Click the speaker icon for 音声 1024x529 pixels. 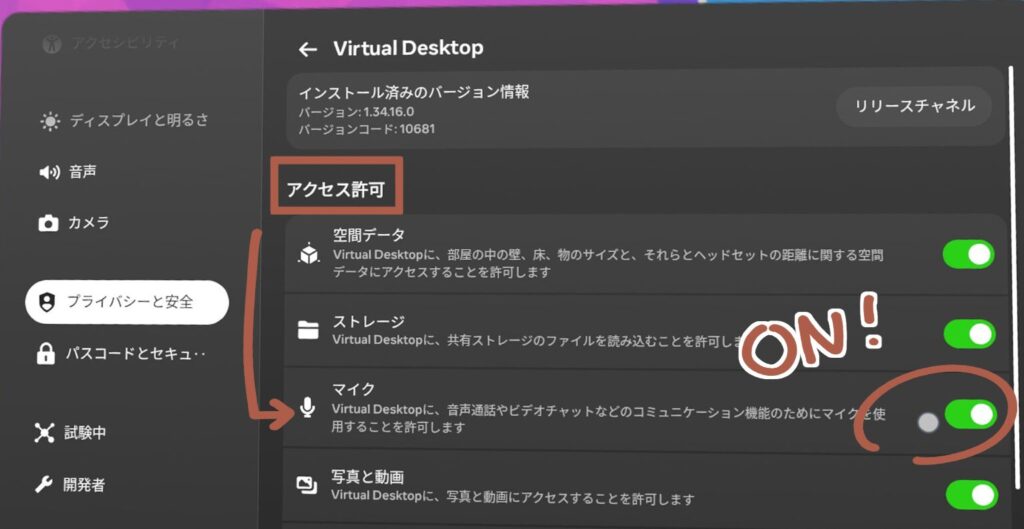click(49, 172)
